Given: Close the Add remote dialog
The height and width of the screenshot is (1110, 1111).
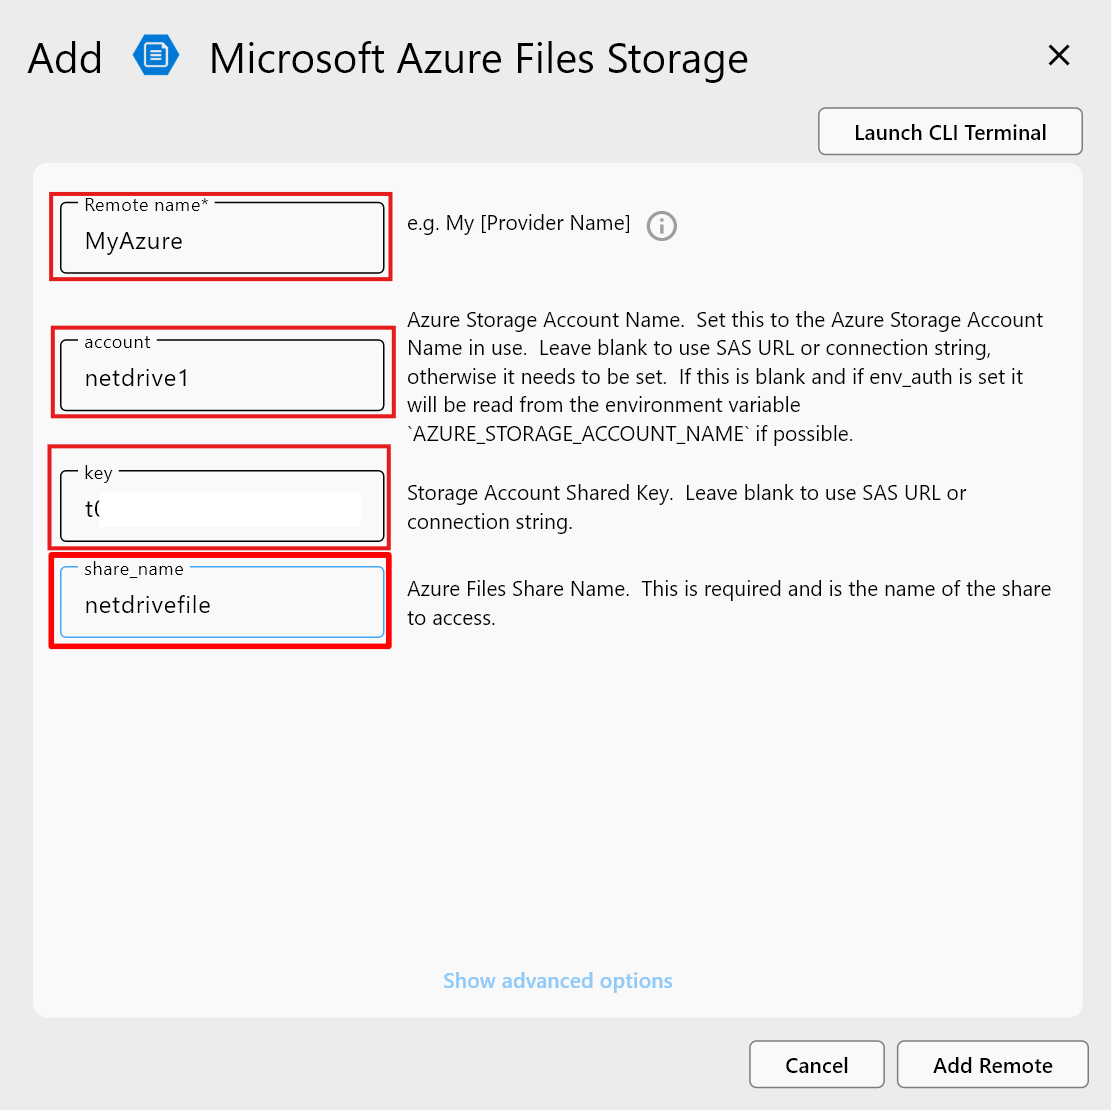Looking at the screenshot, I should point(1058,55).
